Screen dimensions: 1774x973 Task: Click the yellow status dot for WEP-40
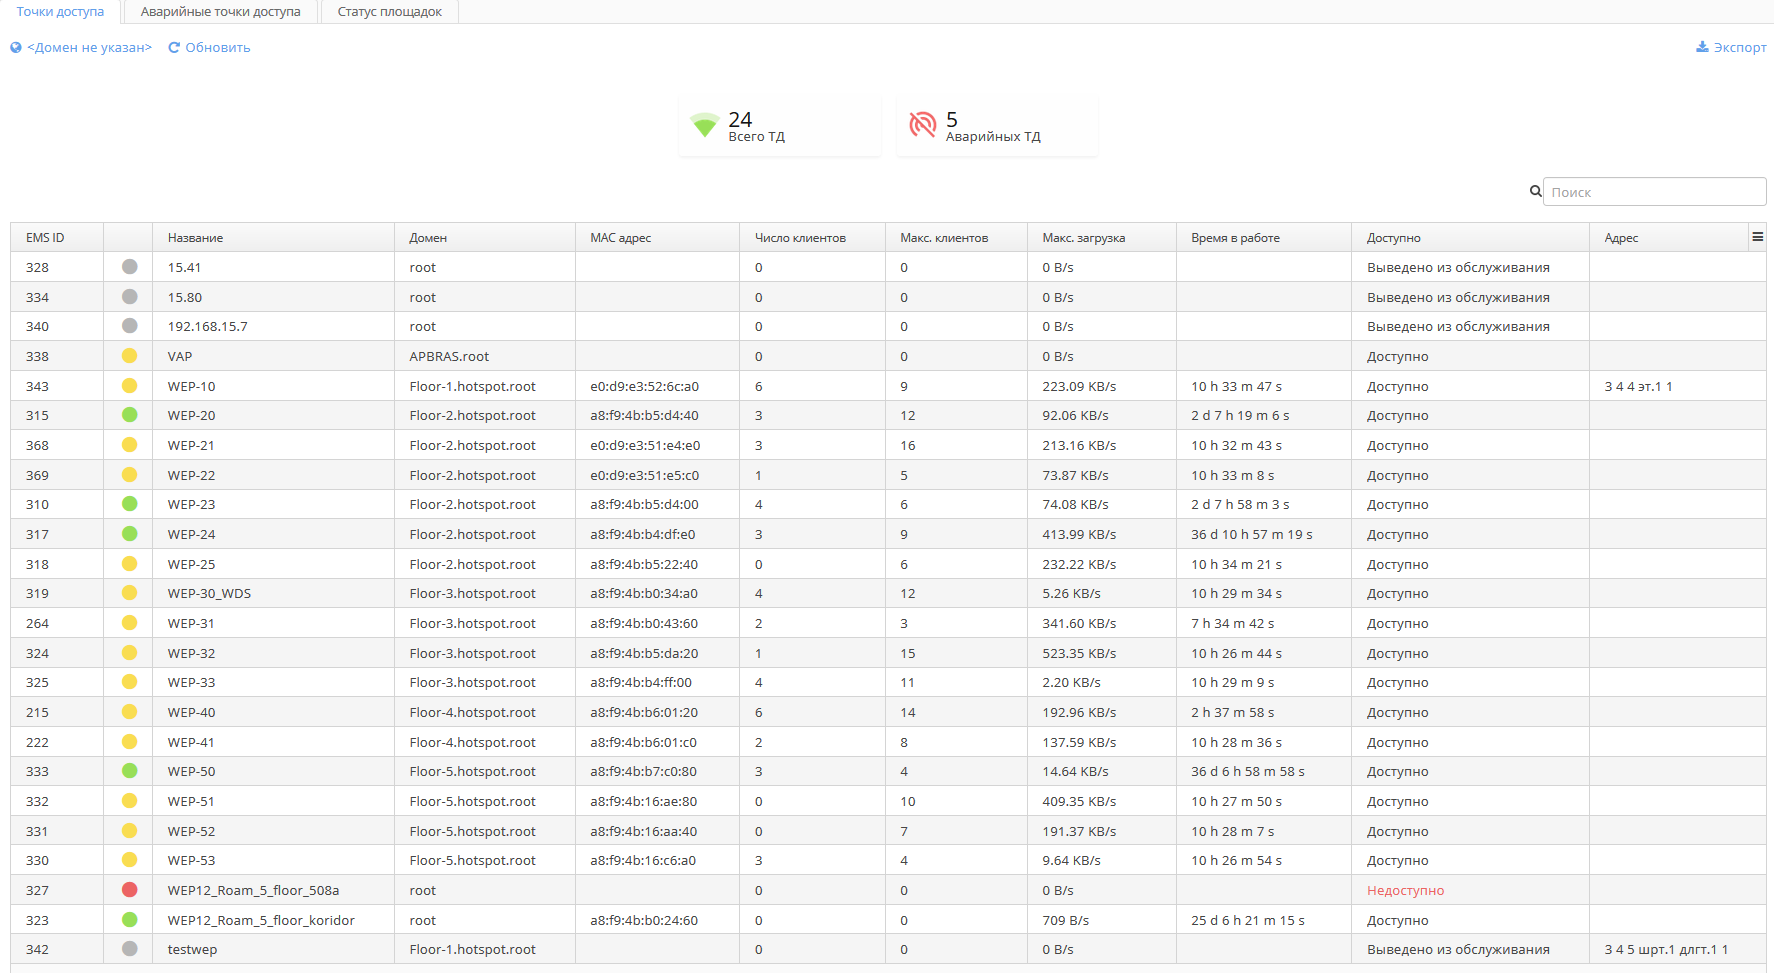point(129,712)
